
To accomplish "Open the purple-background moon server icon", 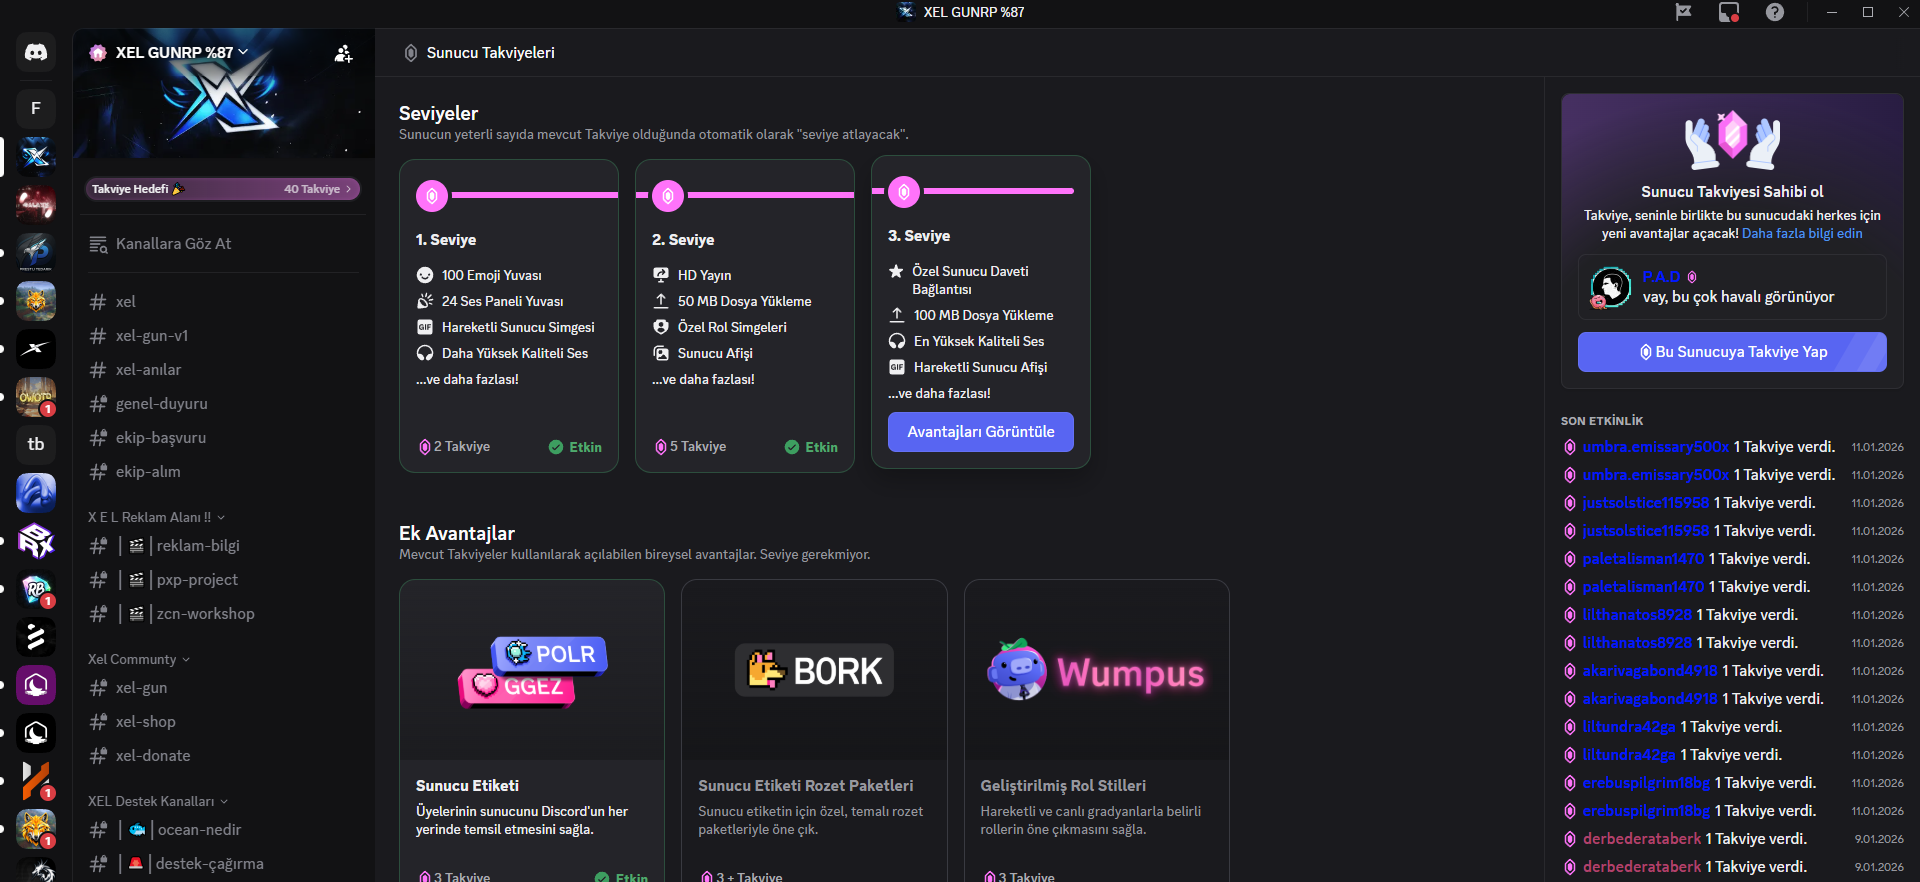I will (x=36, y=685).
